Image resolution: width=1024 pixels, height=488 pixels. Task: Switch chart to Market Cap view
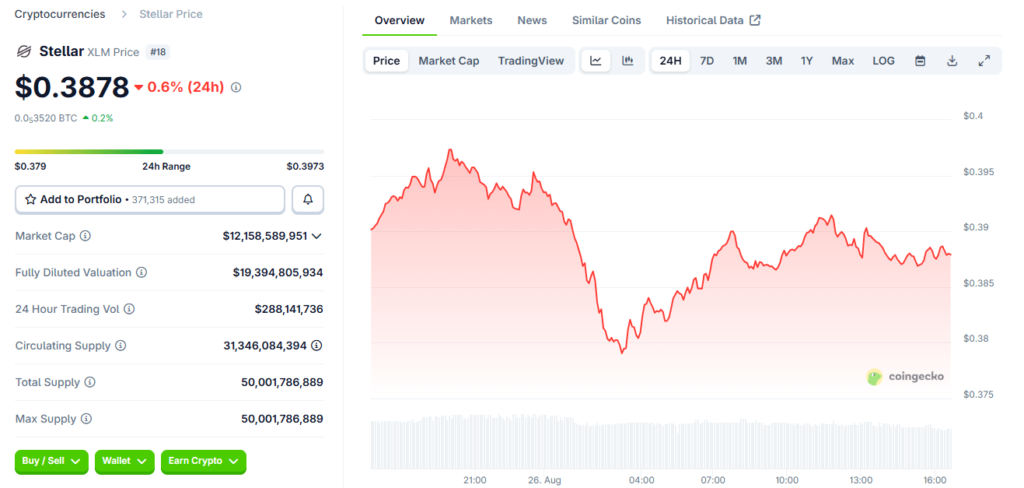448,61
